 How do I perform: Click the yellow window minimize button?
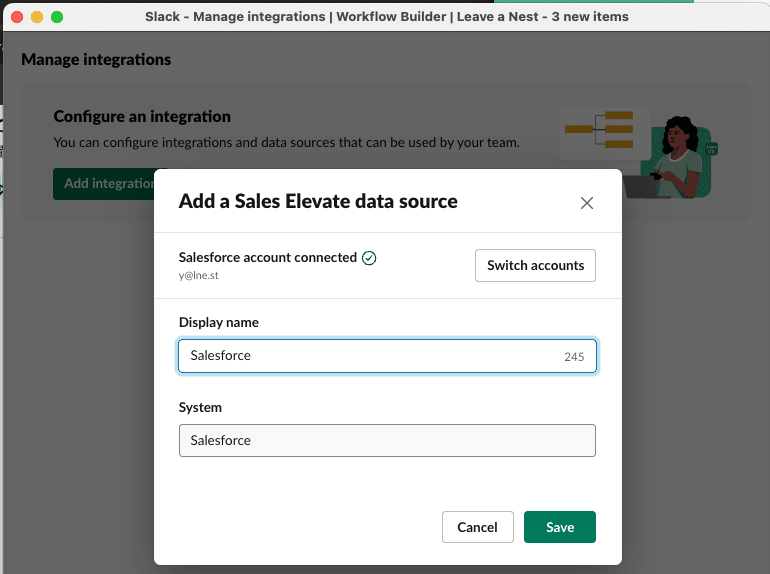click(x=37, y=17)
